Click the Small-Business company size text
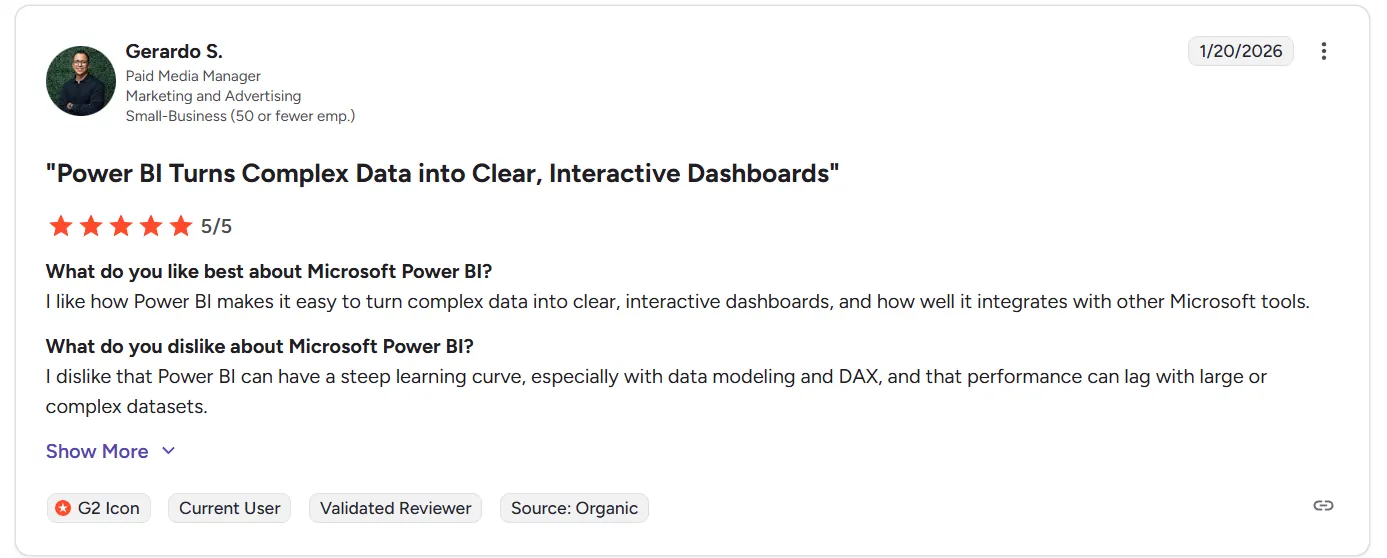This screenshot has height=558, width=1387. (x=240, y=116)
